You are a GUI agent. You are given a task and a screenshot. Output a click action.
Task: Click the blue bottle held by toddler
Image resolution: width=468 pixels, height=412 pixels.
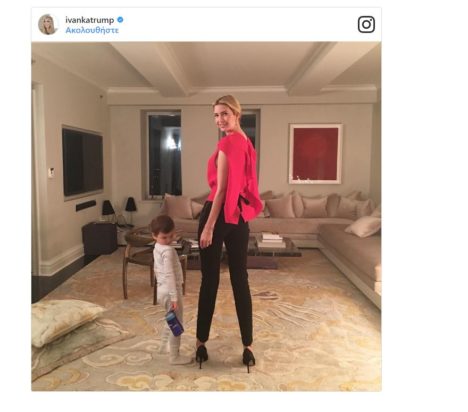click(x=175, y=323)
